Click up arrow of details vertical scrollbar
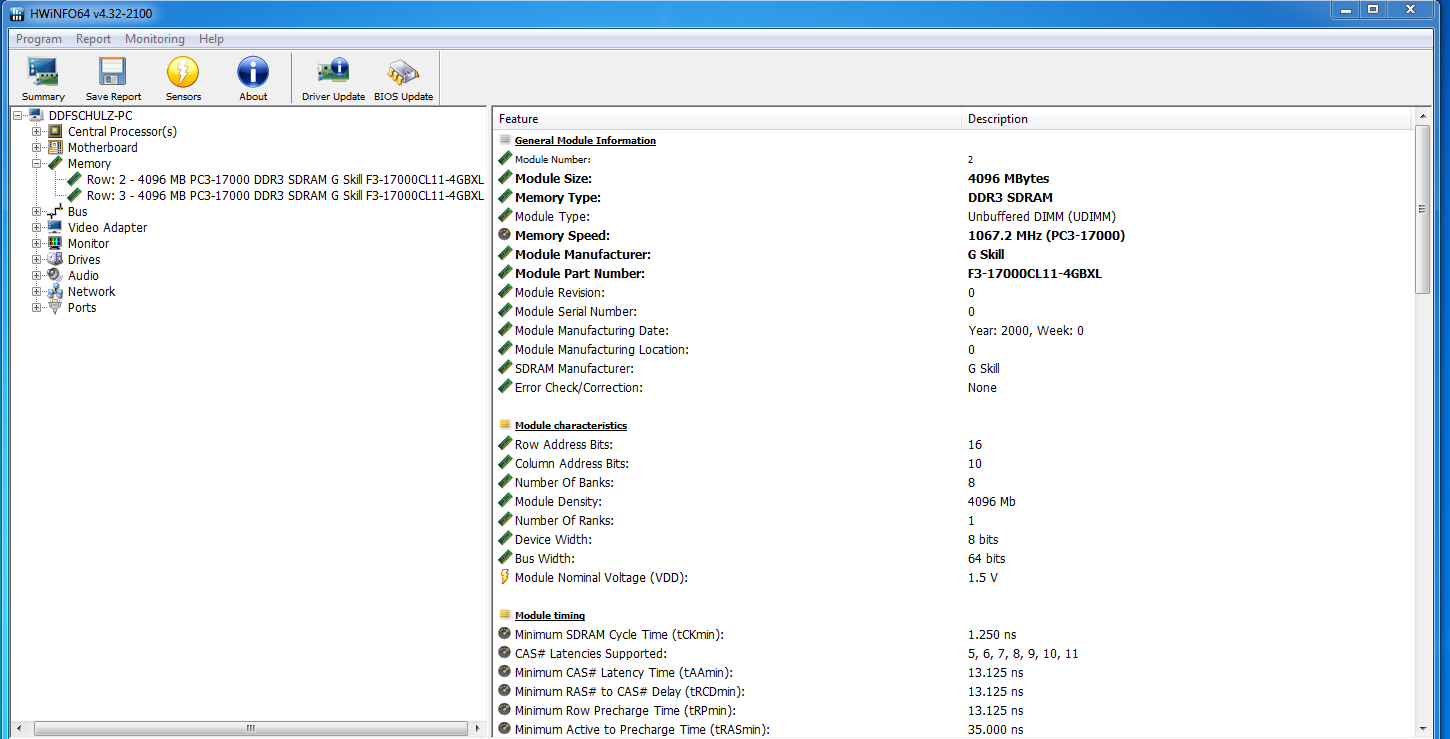This screenshot has height=739, width=1450. tap(1423, 118)
